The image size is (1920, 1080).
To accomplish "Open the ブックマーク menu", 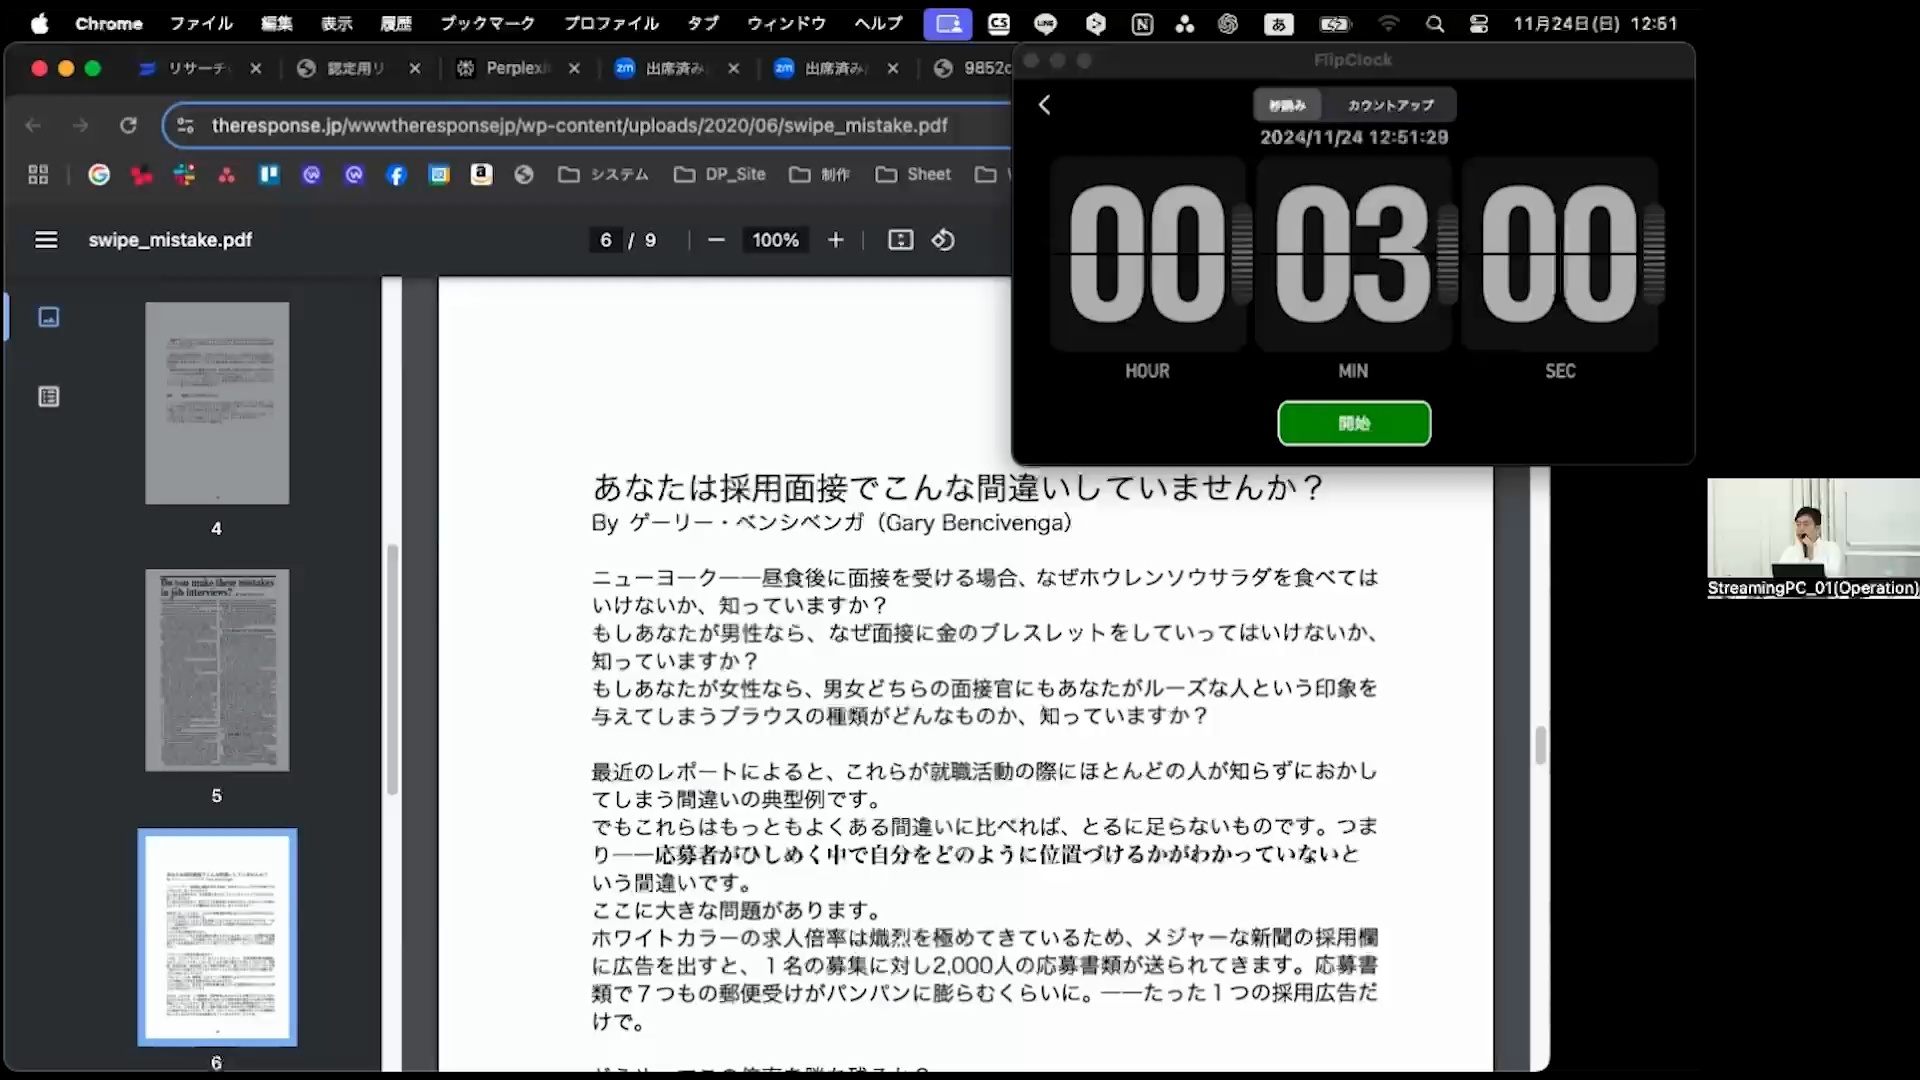I will click(x=488, y=23).
